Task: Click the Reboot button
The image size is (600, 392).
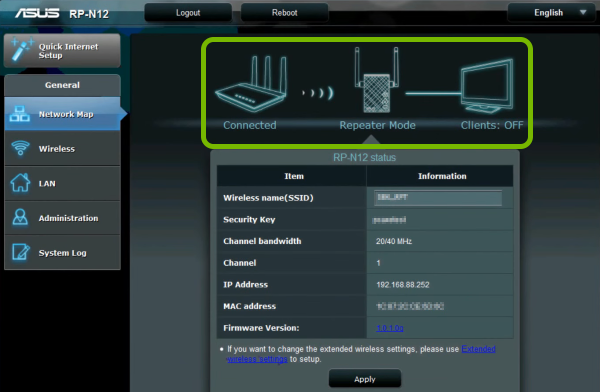Action: 284,13
